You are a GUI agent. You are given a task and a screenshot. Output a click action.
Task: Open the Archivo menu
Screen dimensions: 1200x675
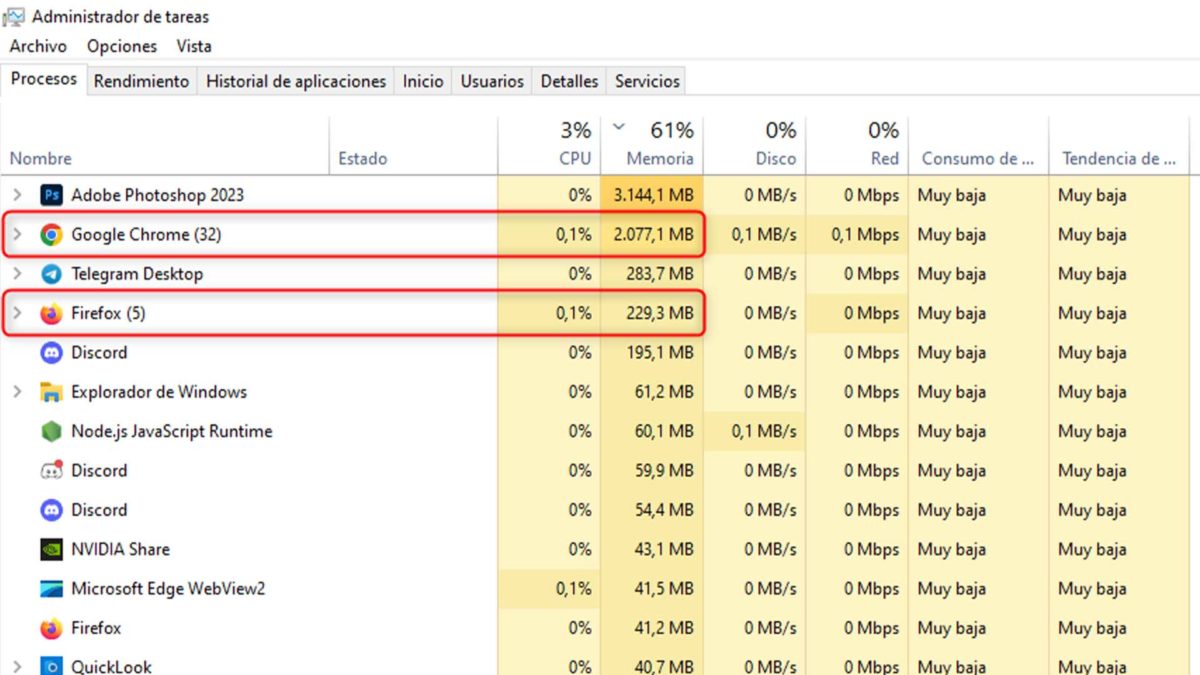pos(38,46)
